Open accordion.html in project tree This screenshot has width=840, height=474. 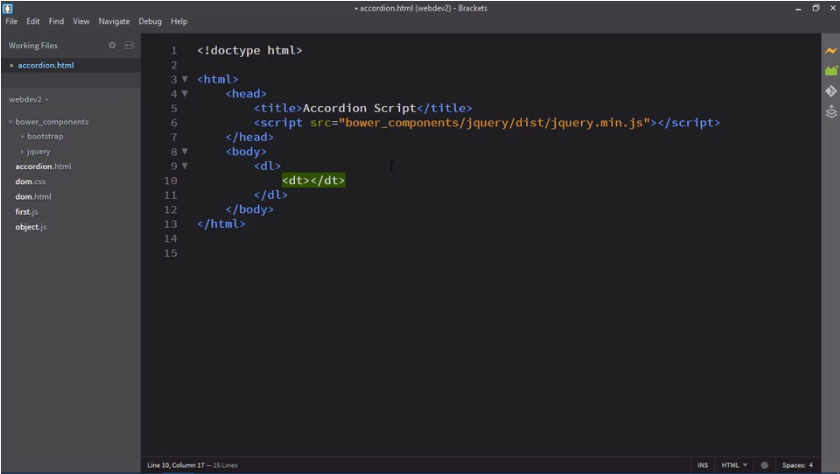(43, 167)
